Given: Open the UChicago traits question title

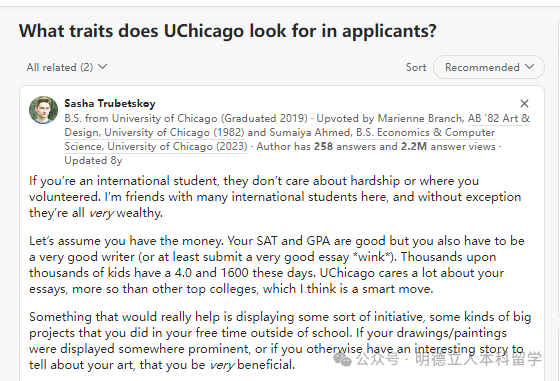Looking at the screenshot, I should coord(228,31).
